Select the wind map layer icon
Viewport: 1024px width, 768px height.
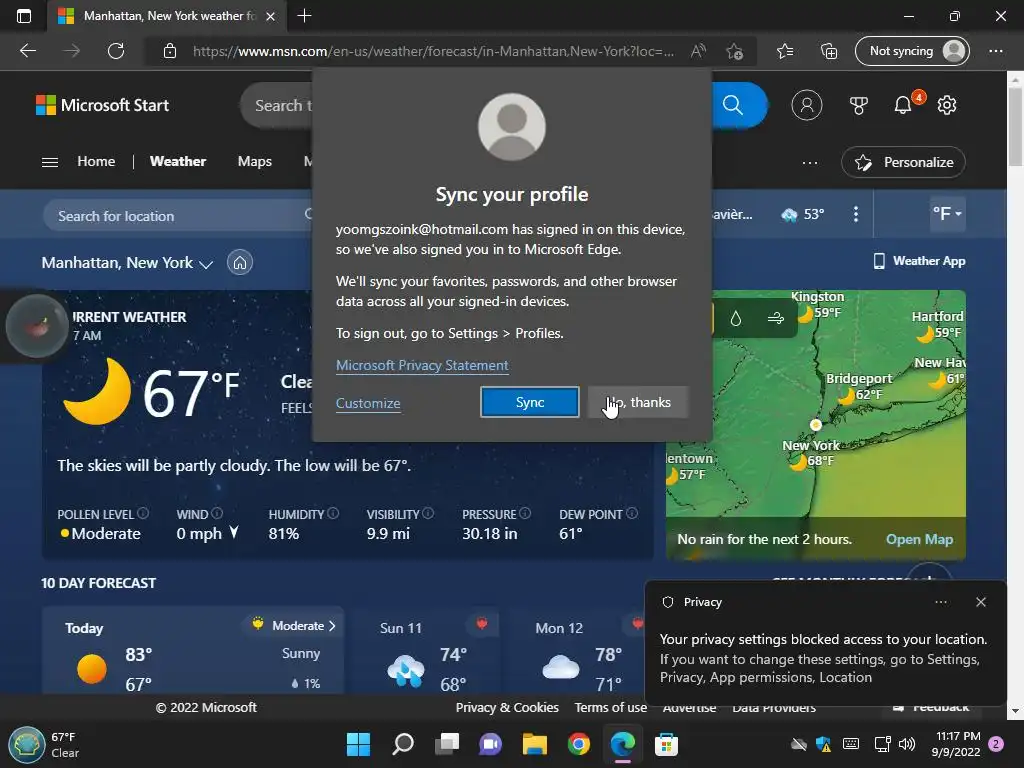tap(776, 318)
